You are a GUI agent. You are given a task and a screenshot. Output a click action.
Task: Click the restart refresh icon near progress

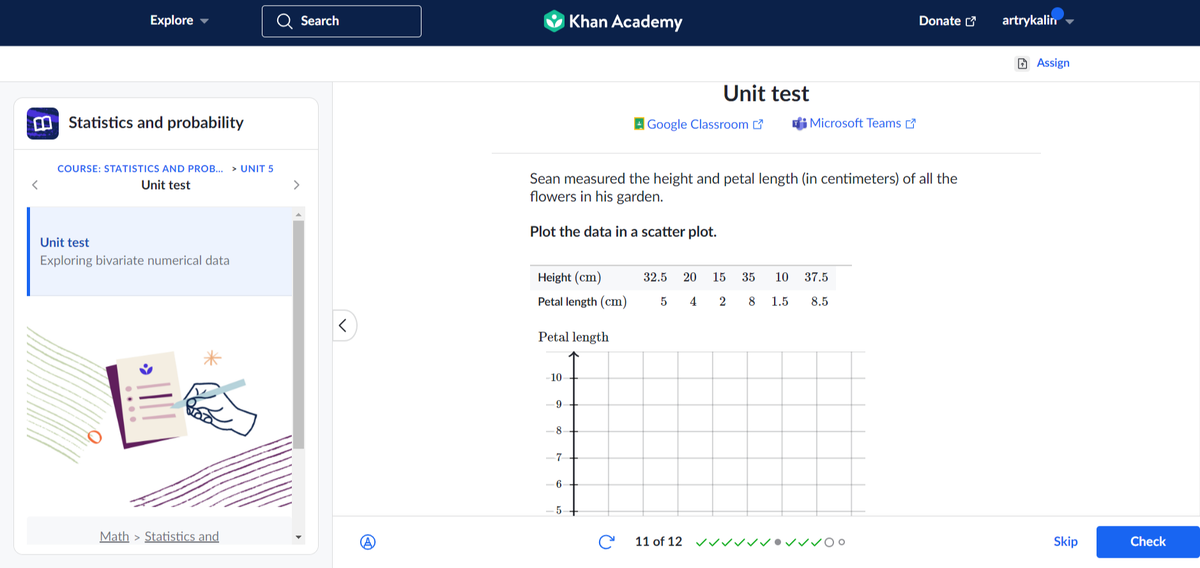[605, 542]
